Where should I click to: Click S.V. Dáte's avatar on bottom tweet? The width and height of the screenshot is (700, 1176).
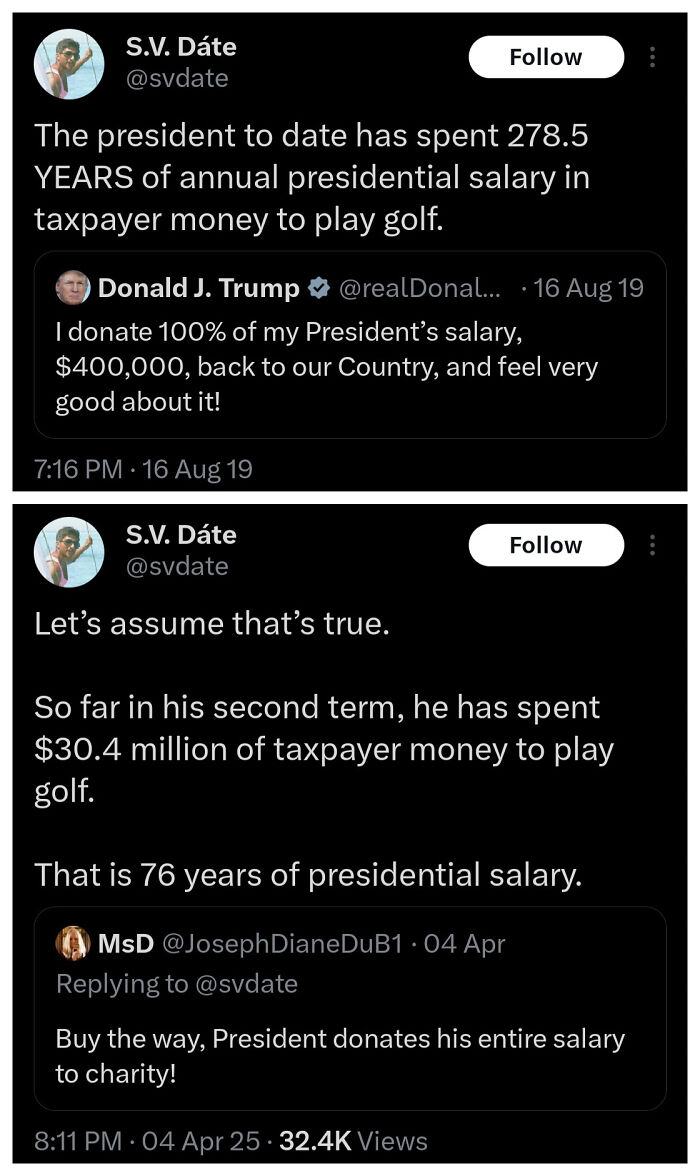tap(69, 552)
